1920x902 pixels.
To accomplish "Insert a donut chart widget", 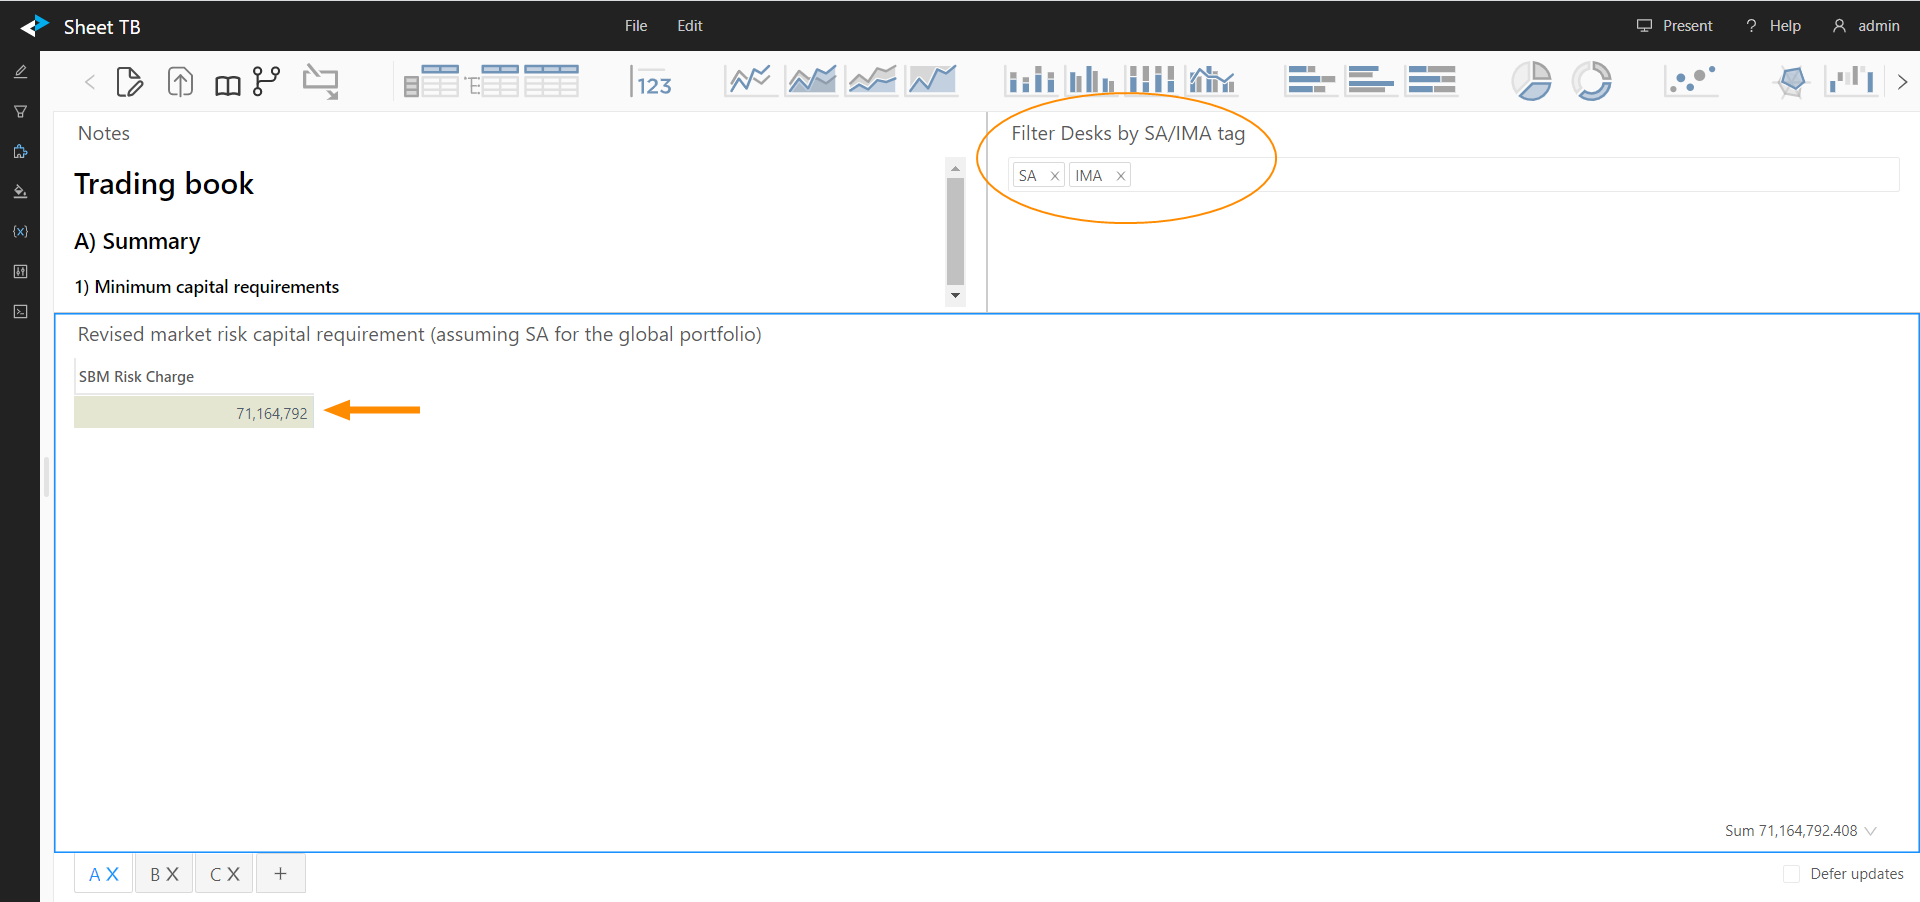I will 1591,81.
